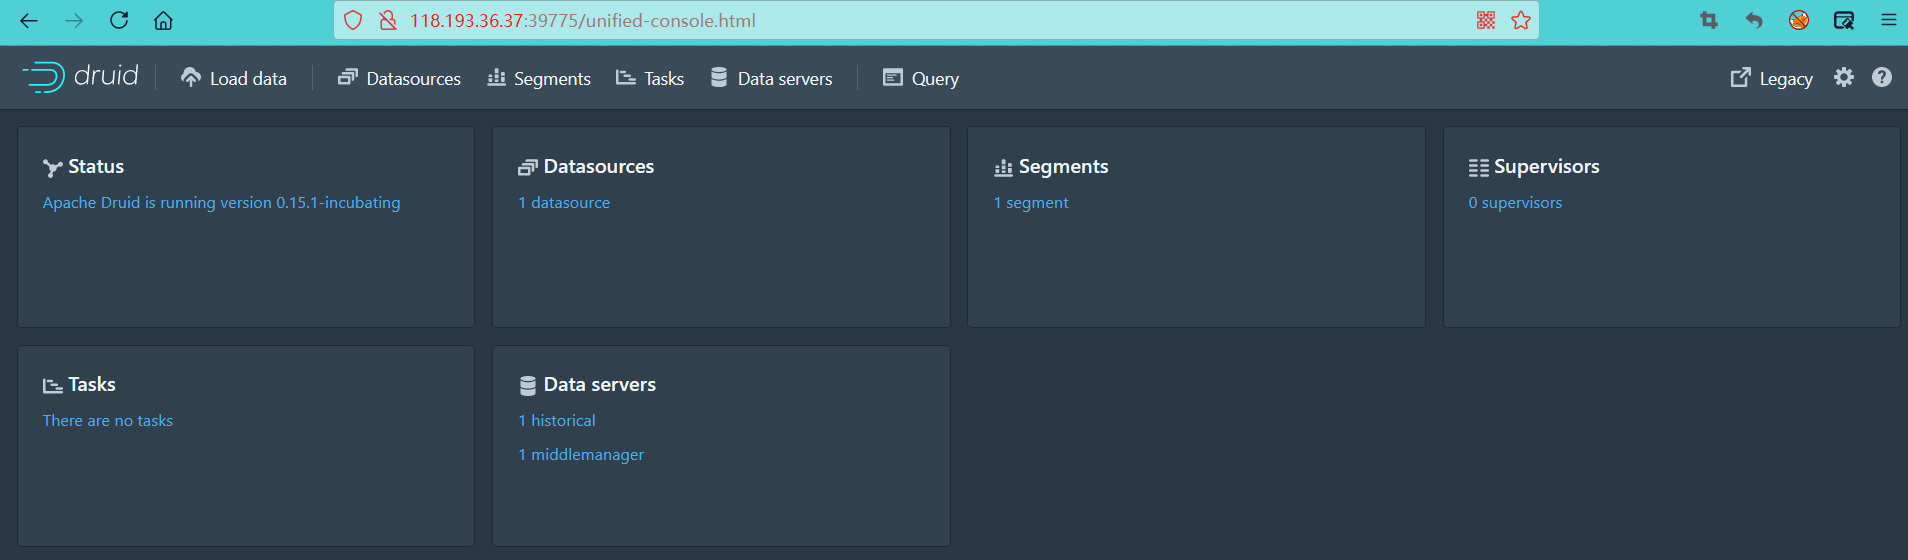The image size is (1908, 560).
Task: Open the Legacy console link
Action: pos(1772,78)
